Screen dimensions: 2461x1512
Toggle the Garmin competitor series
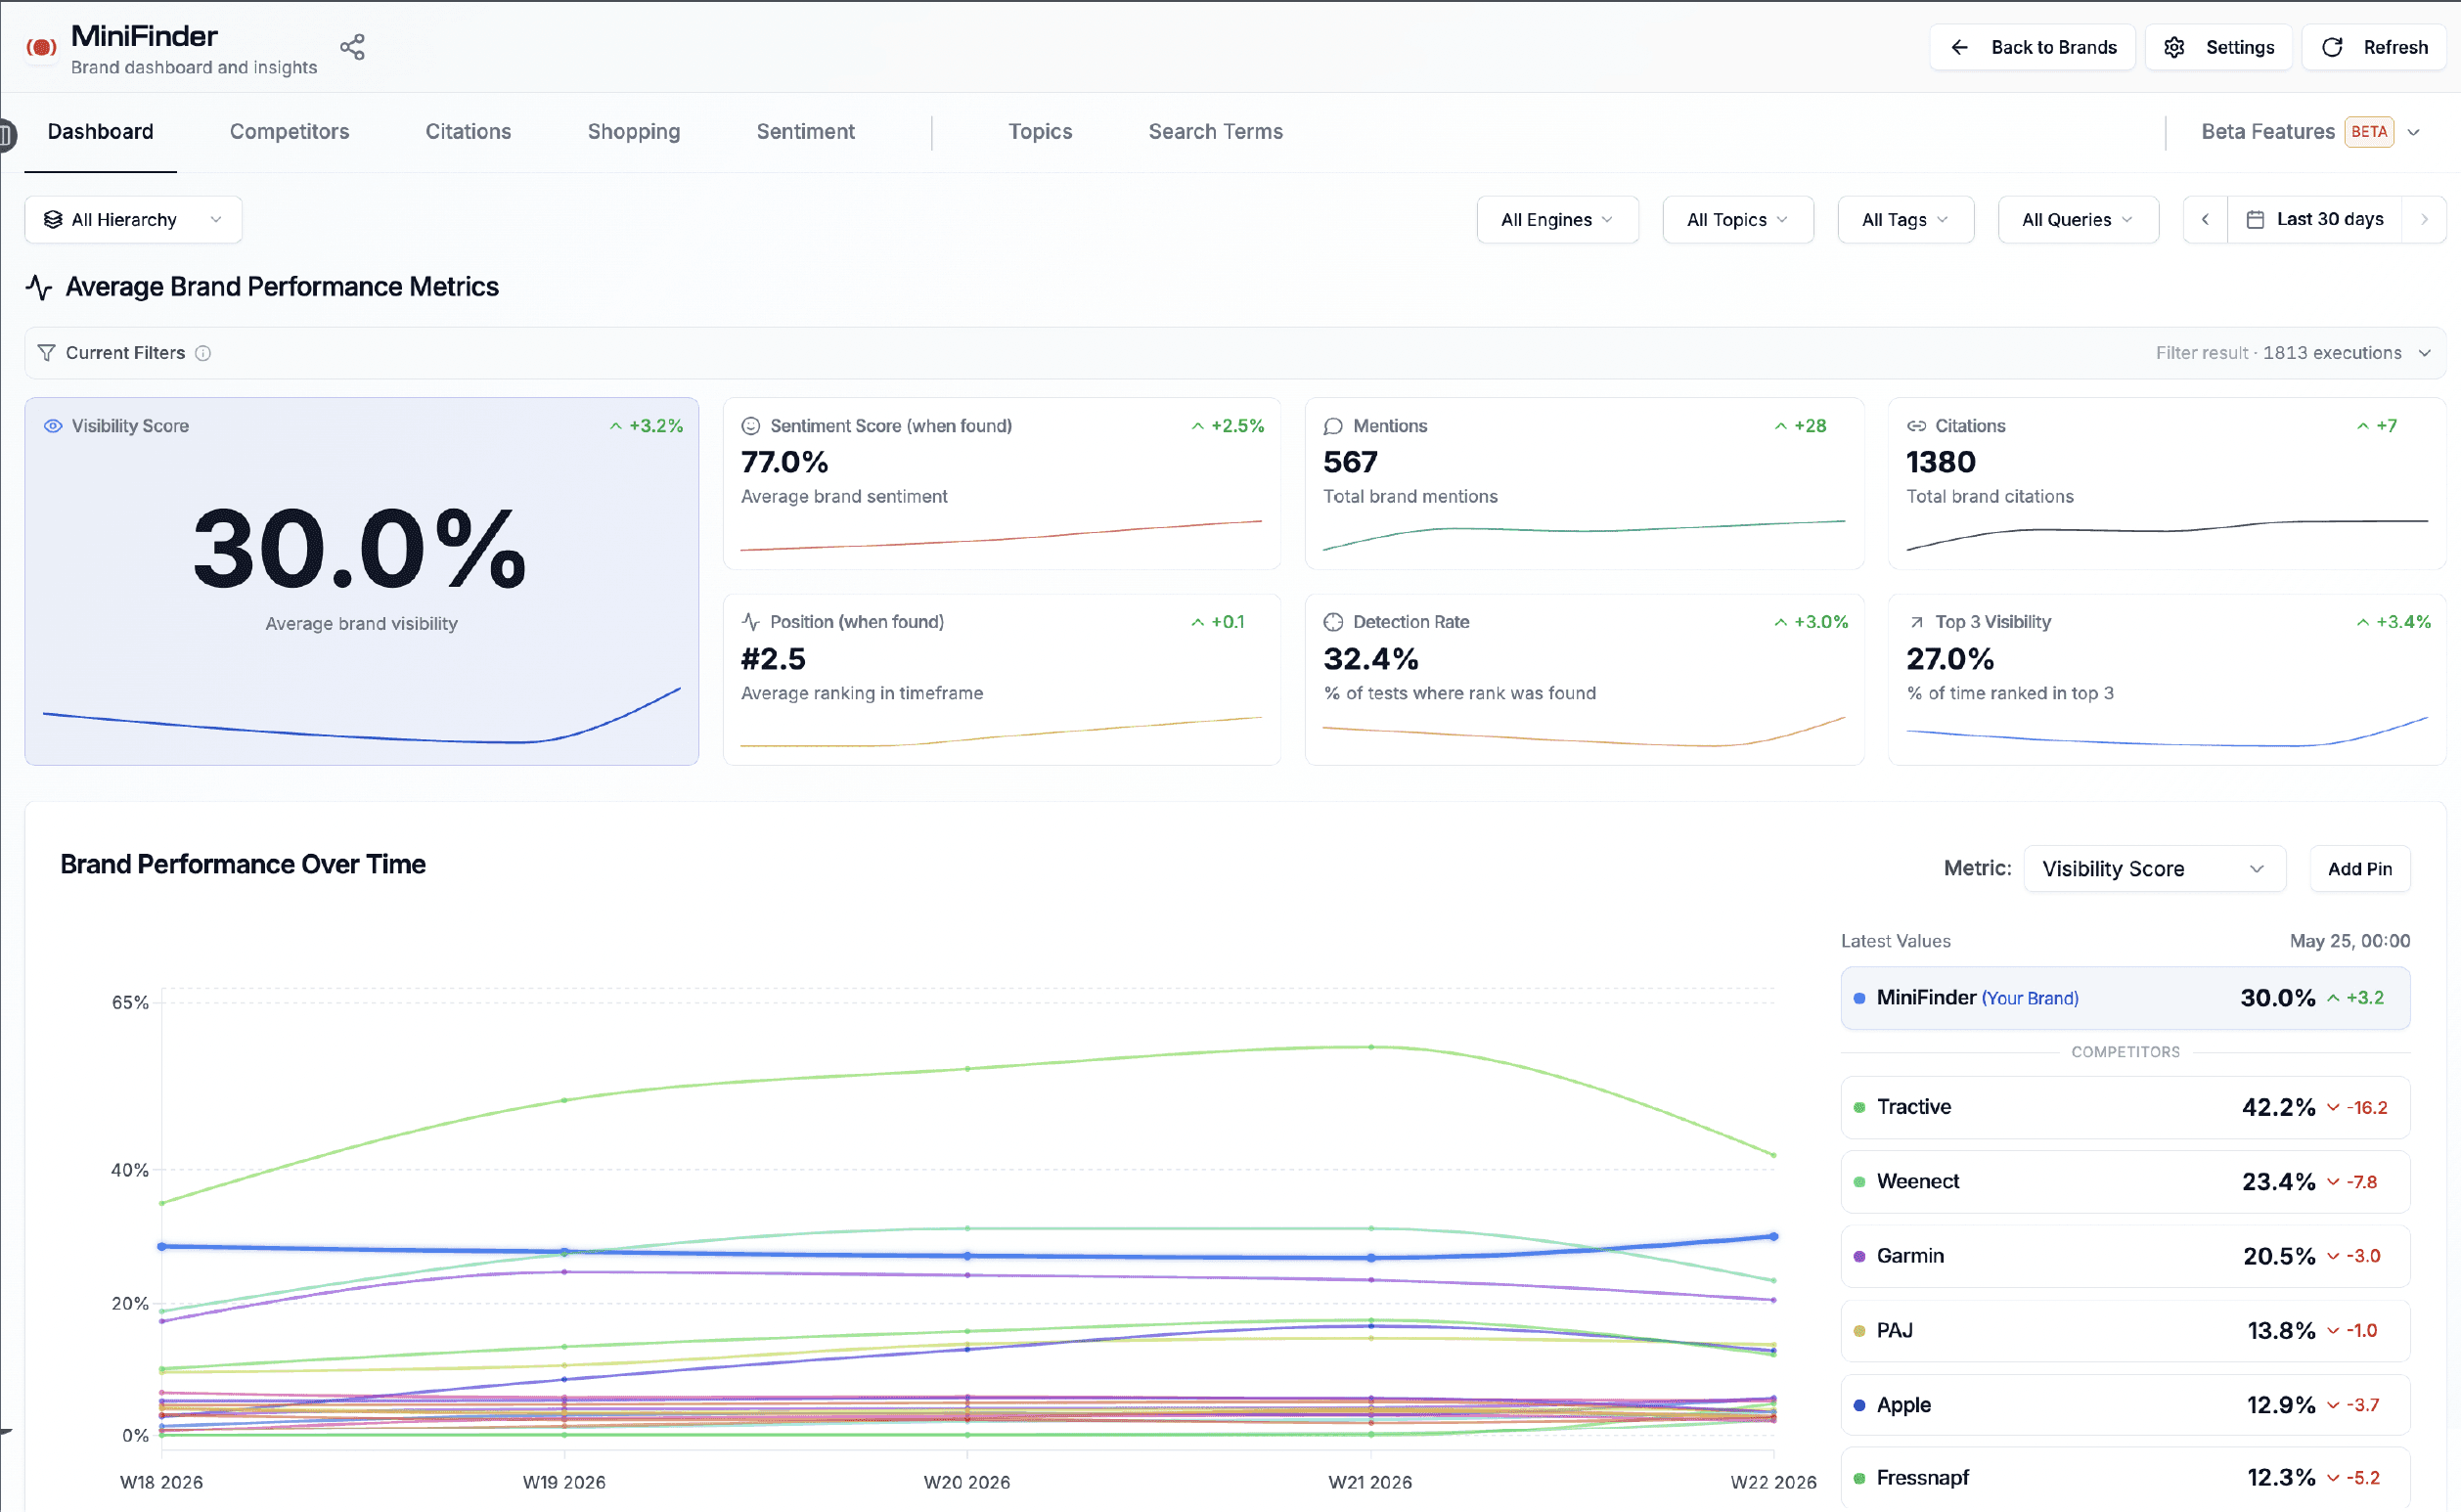[x=2125, y=1256]
